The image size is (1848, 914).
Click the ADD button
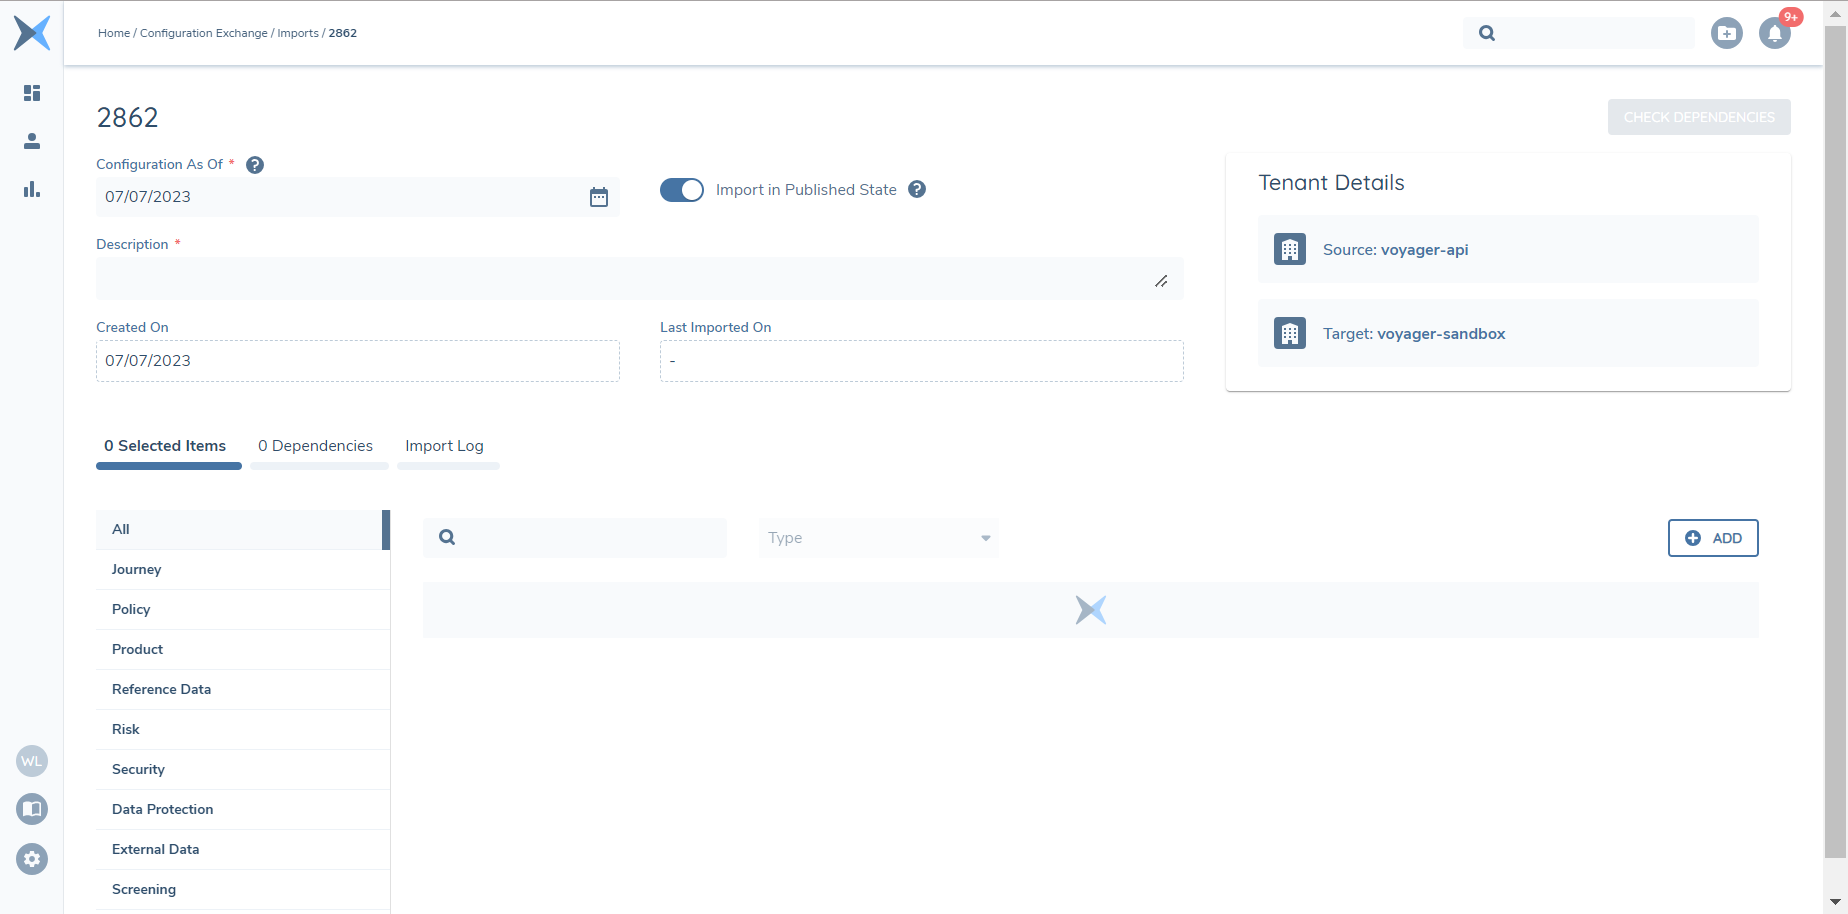click(1712, 538)
